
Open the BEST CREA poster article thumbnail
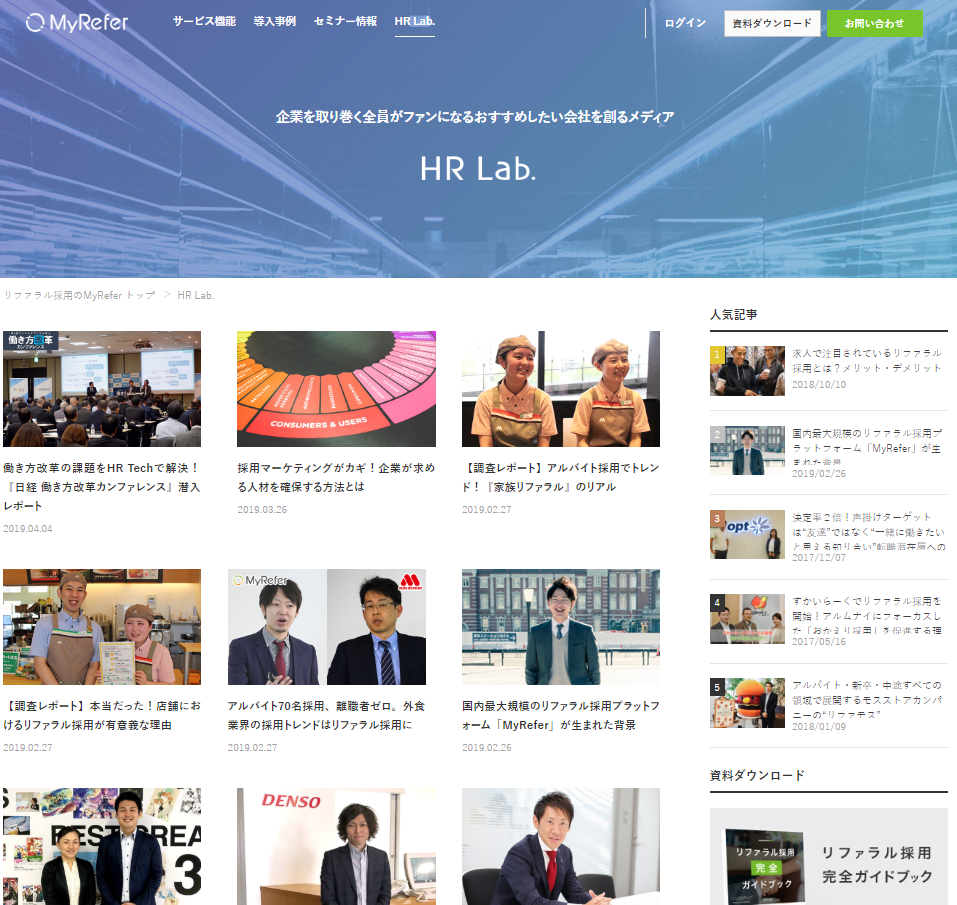[102, 846]
